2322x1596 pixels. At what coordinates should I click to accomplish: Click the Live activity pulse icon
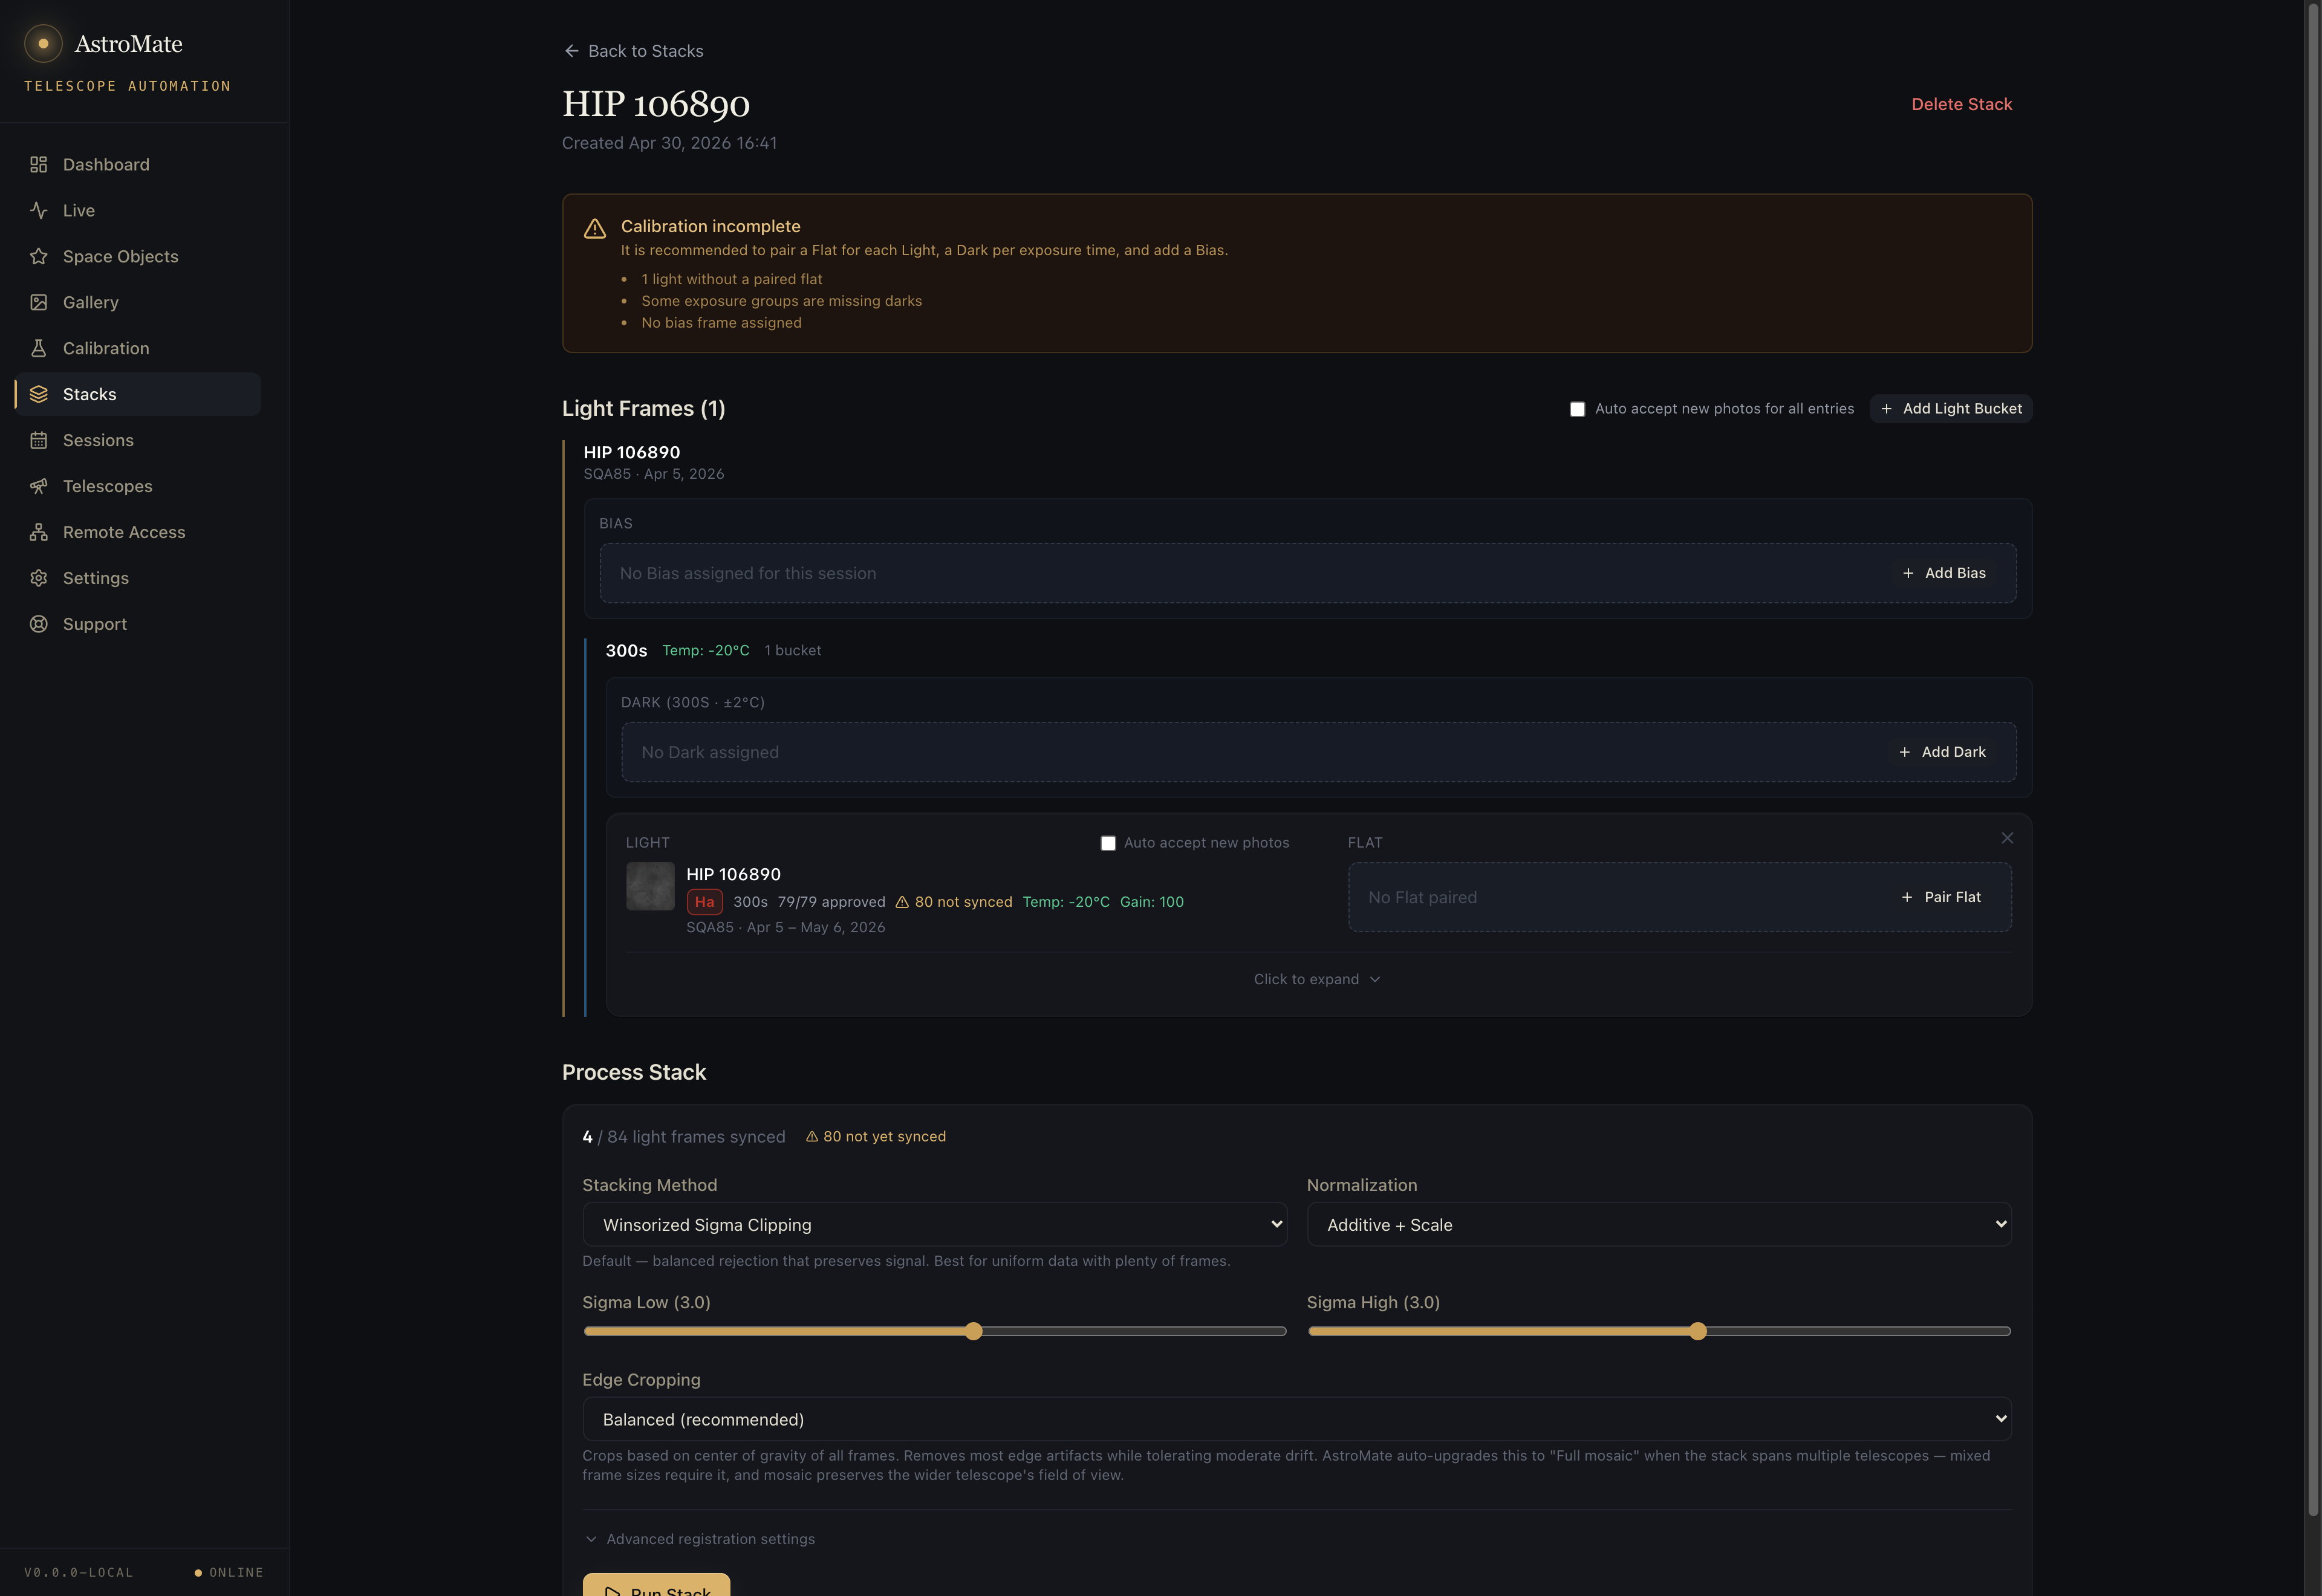[x=39, y=210]
